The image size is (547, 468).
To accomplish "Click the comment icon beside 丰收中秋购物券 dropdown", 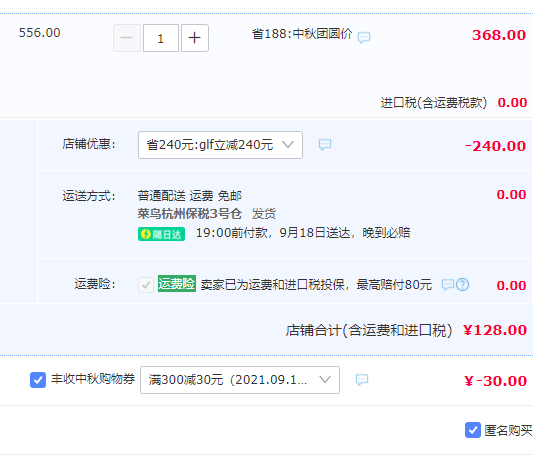I will click(362, 379).
